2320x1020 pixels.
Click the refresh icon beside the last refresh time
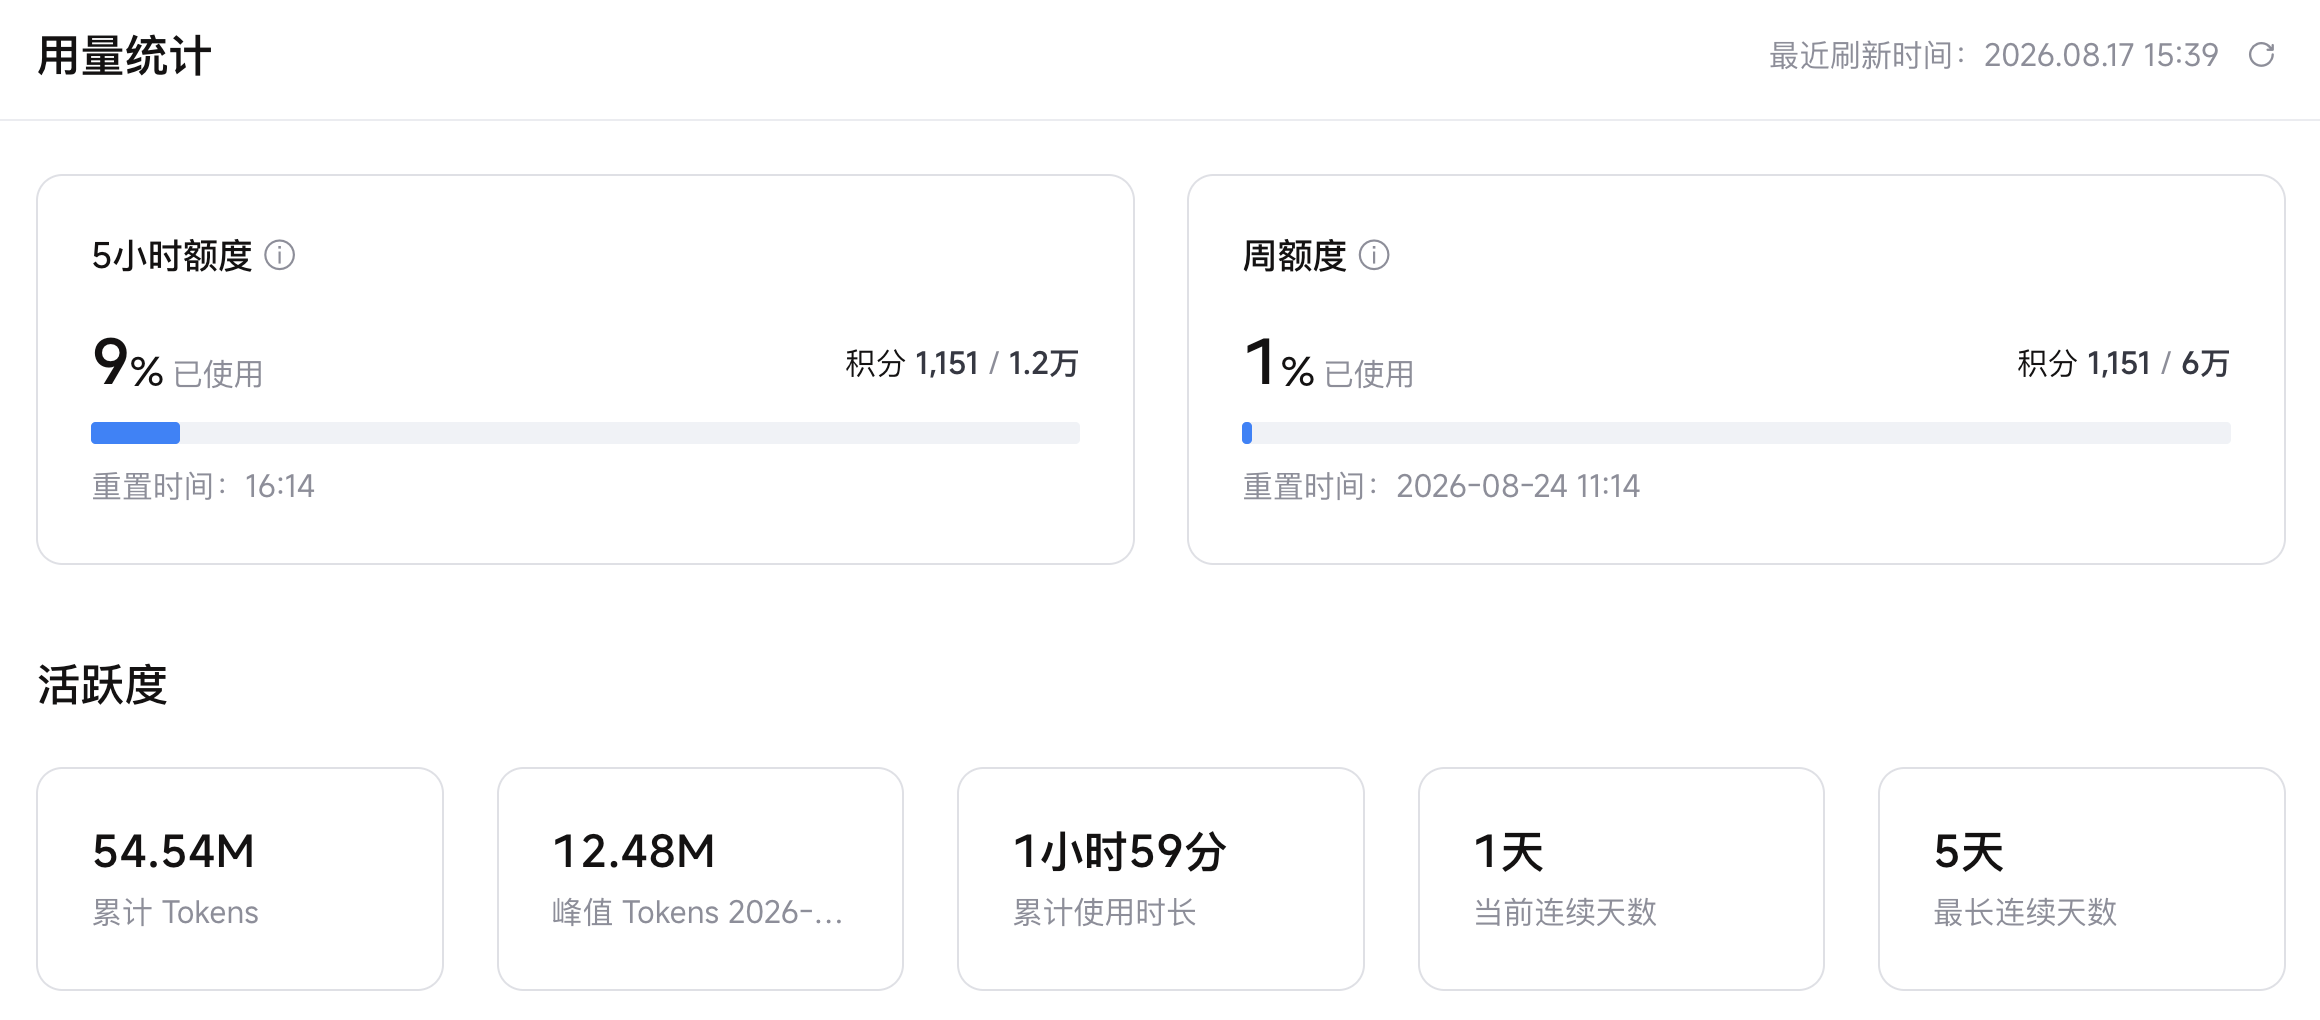[x=2261, y=55]
